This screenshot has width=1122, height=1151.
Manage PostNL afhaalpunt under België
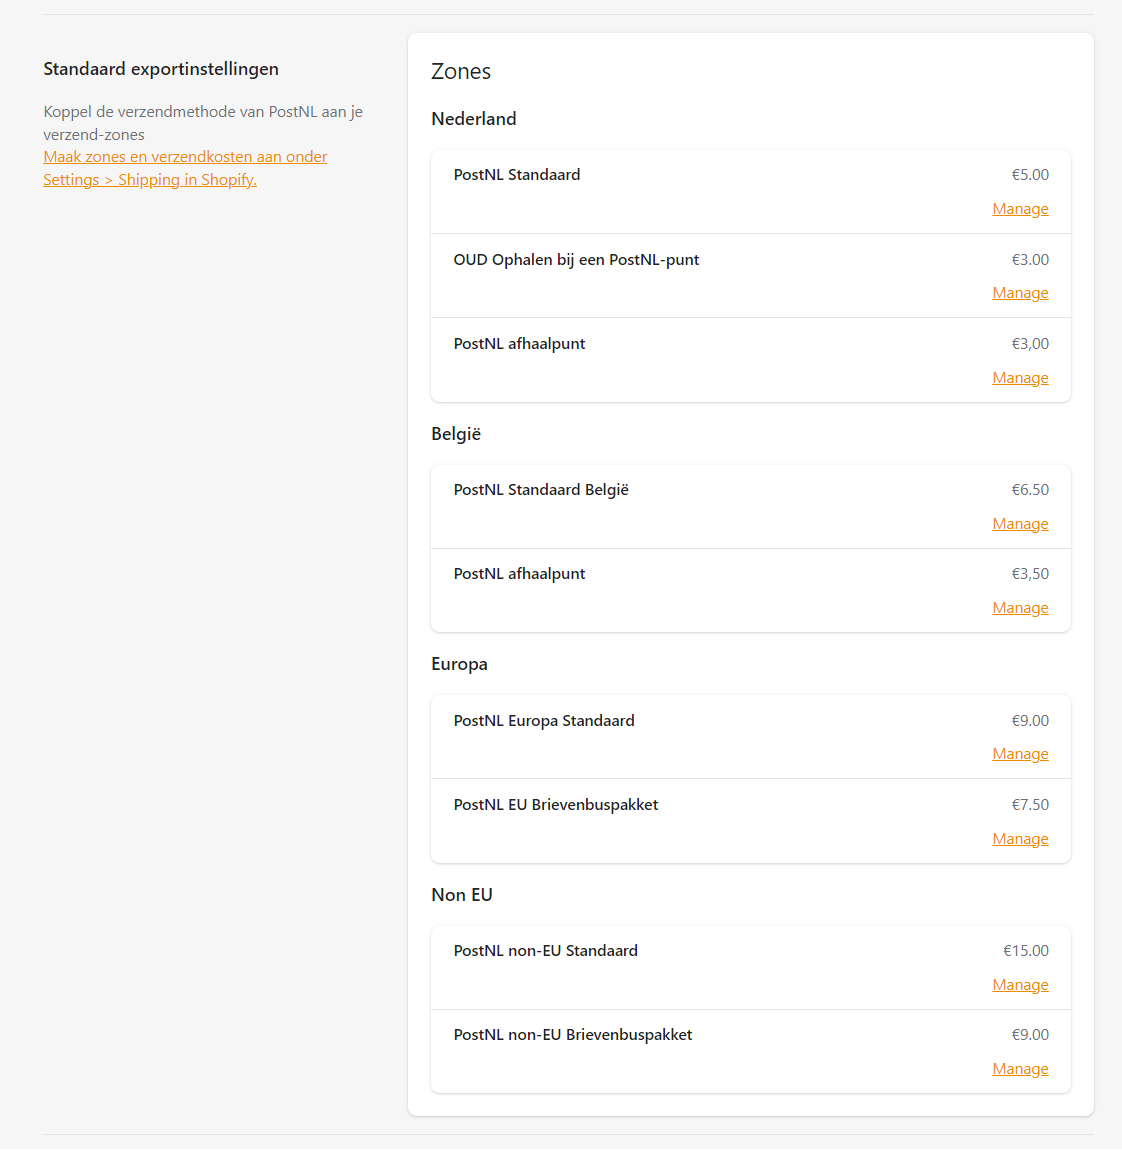[1019, 607]
